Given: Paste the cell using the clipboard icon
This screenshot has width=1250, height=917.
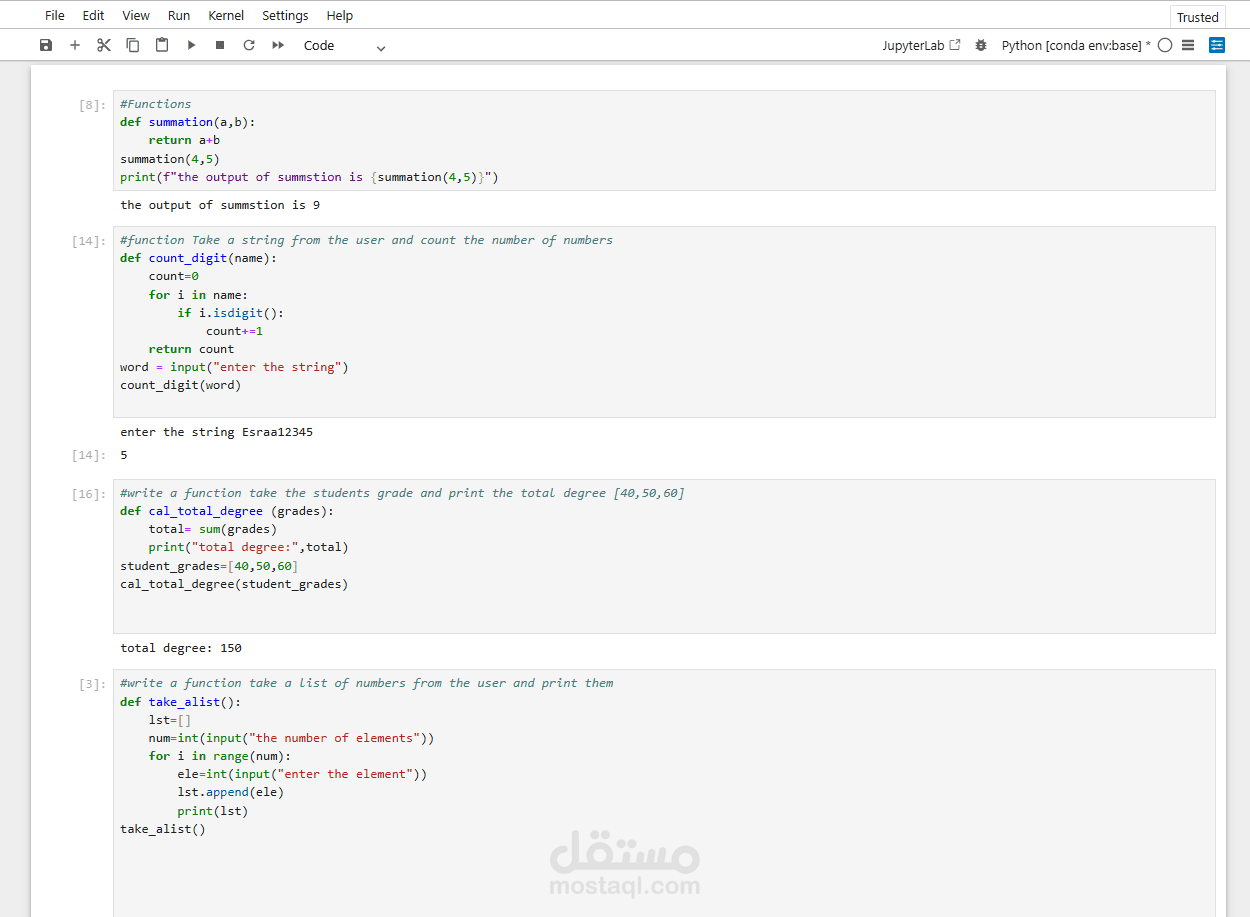Looking at the screenshot, I should click(162, 45).
